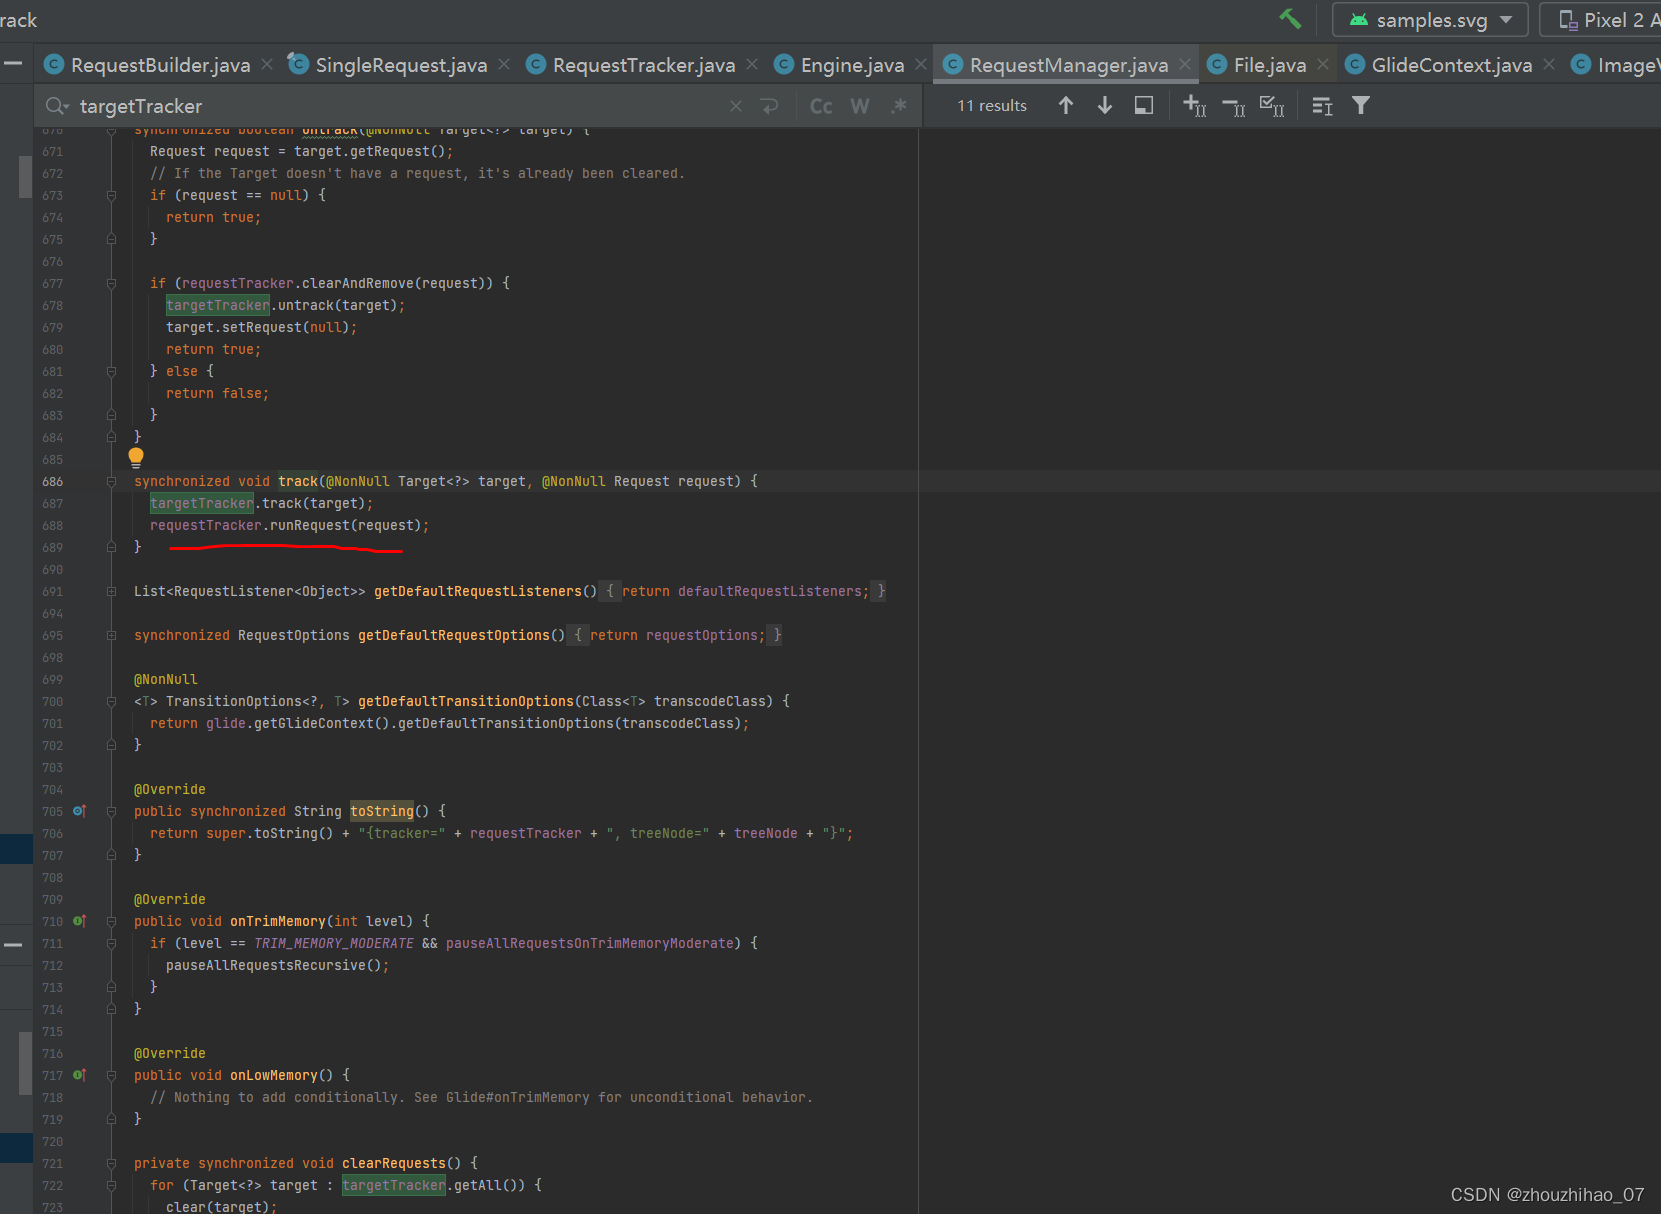Screen dimensions: 1661x1214
Task: Click override gutter icon for toString
Action: click(80, 811)
